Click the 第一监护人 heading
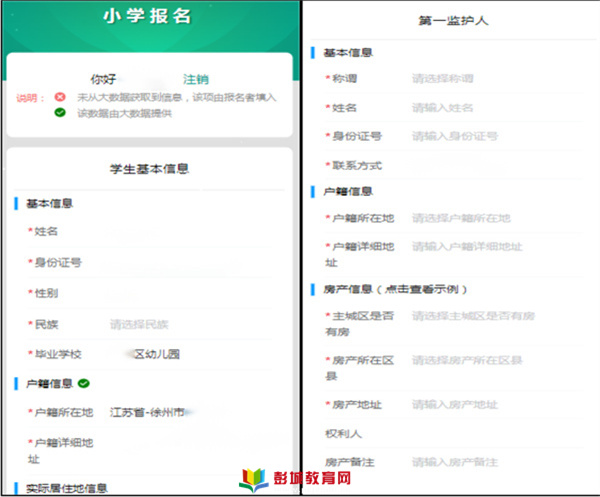600x497 pixels. (453, 20)
